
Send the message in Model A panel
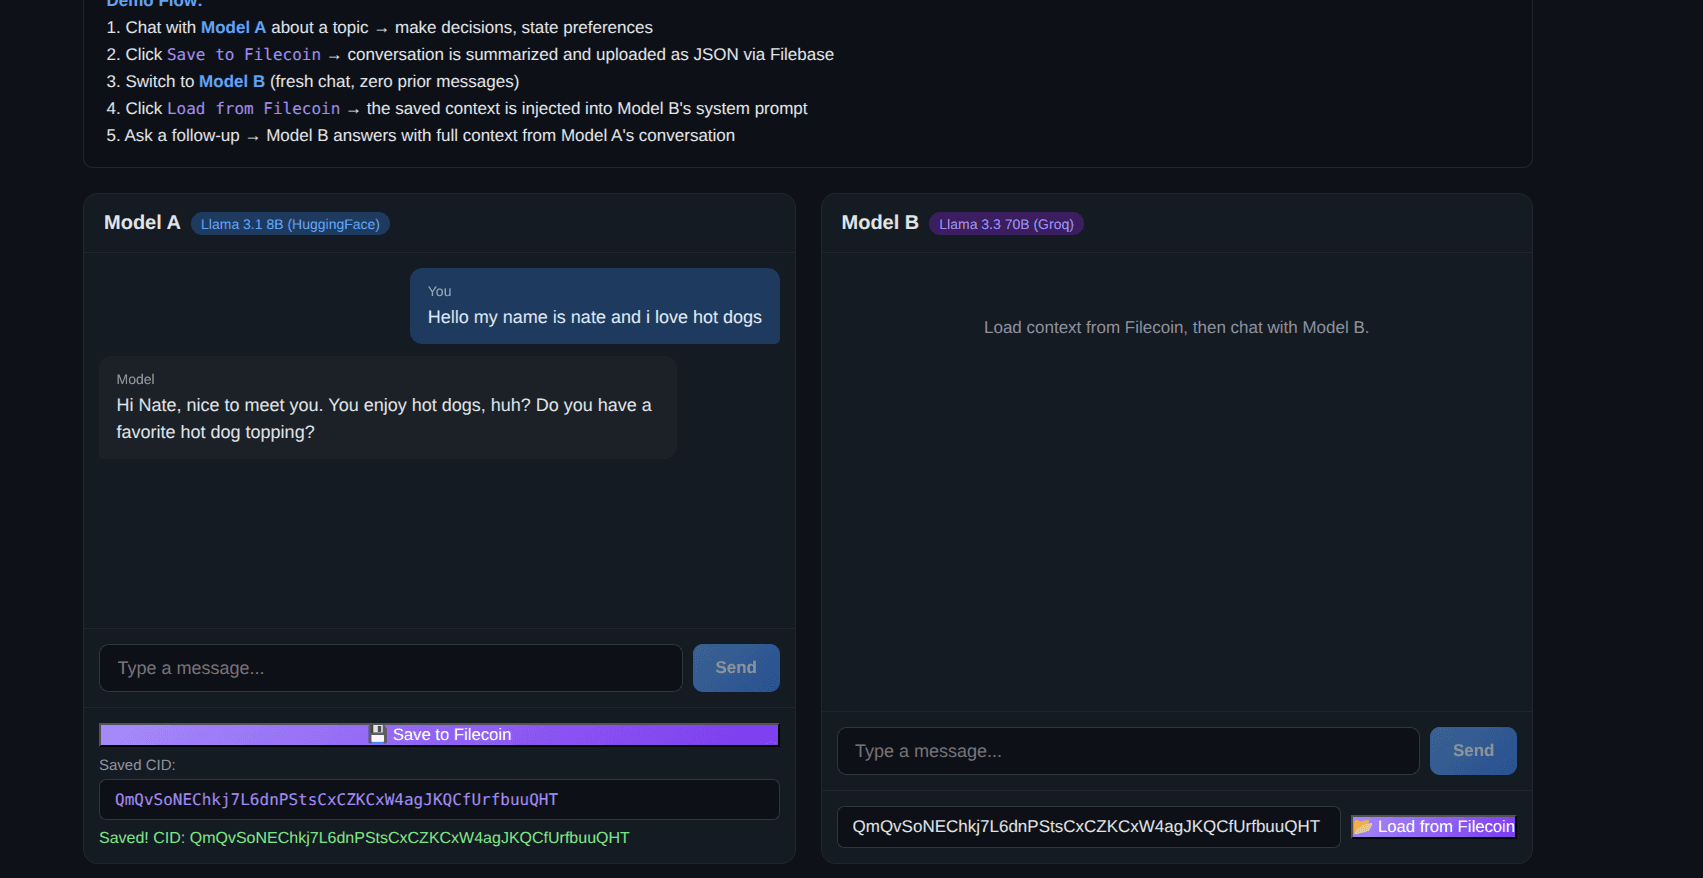point(736,668)
